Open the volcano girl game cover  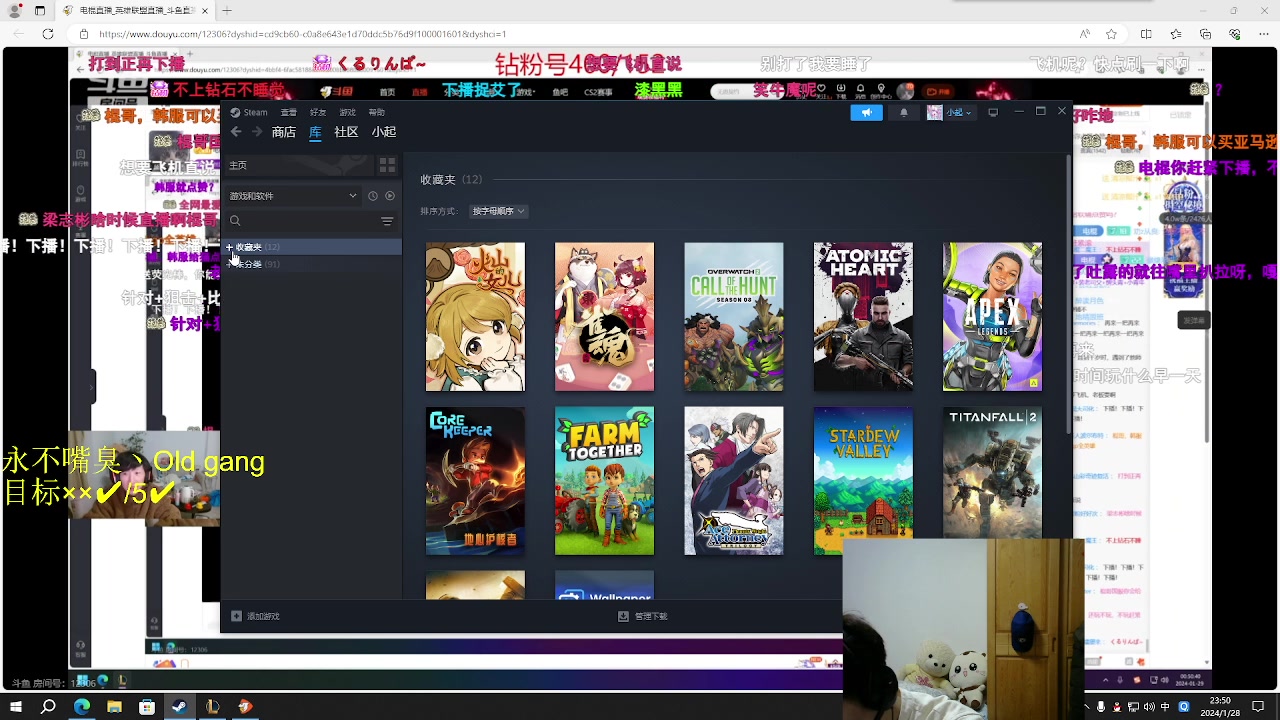(475, 316)
